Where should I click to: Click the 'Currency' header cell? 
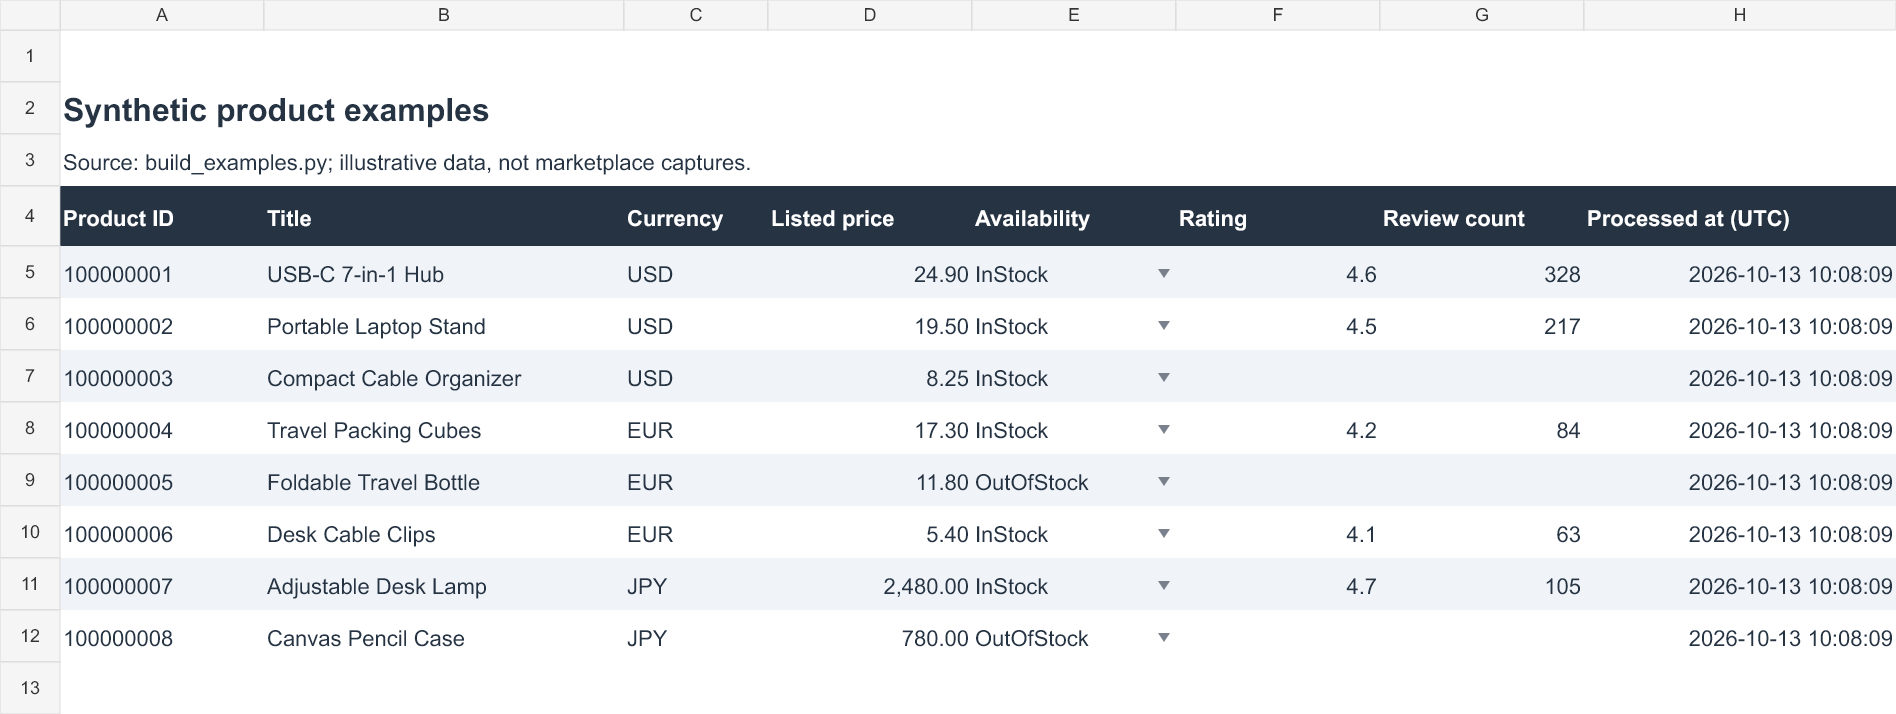click(696, 218)
